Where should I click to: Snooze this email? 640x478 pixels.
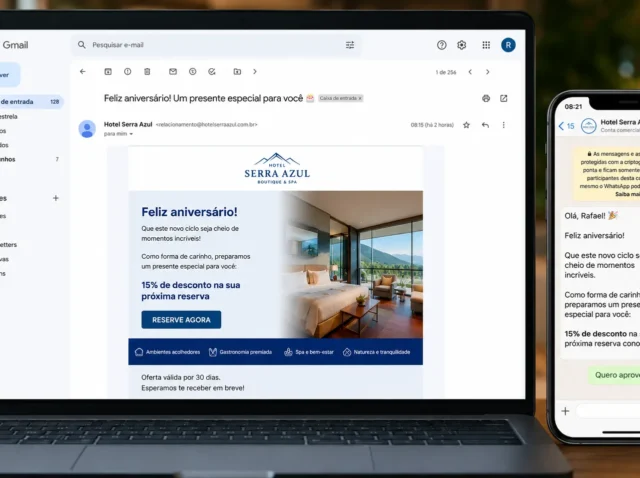193,71
